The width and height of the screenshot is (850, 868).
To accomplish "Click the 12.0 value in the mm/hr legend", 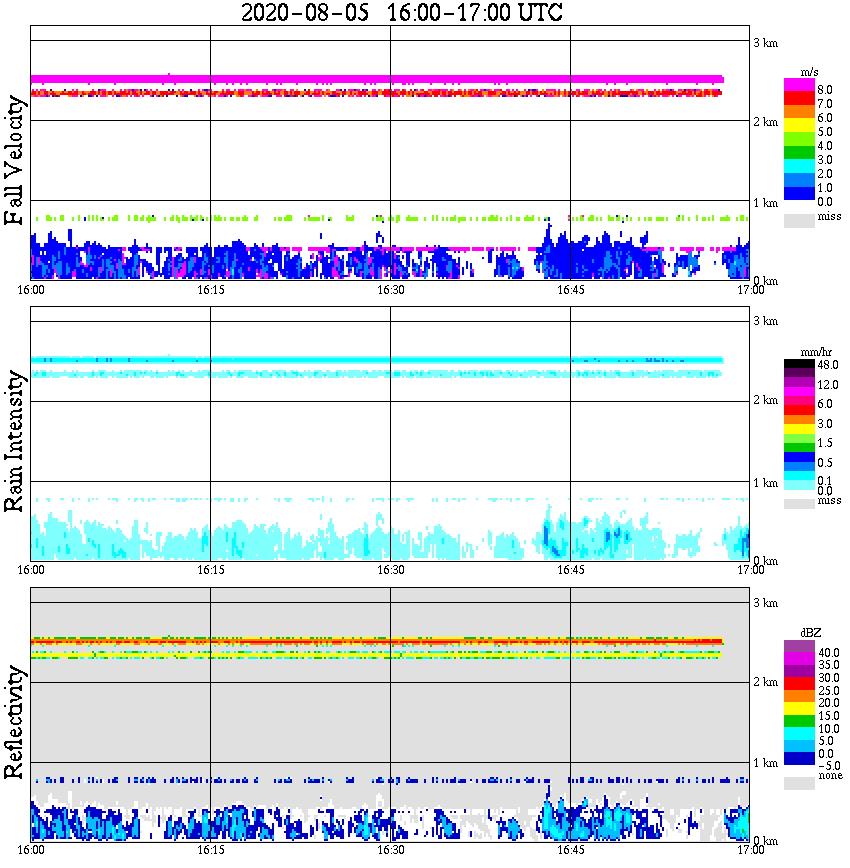I will click(x=827, y=384).
